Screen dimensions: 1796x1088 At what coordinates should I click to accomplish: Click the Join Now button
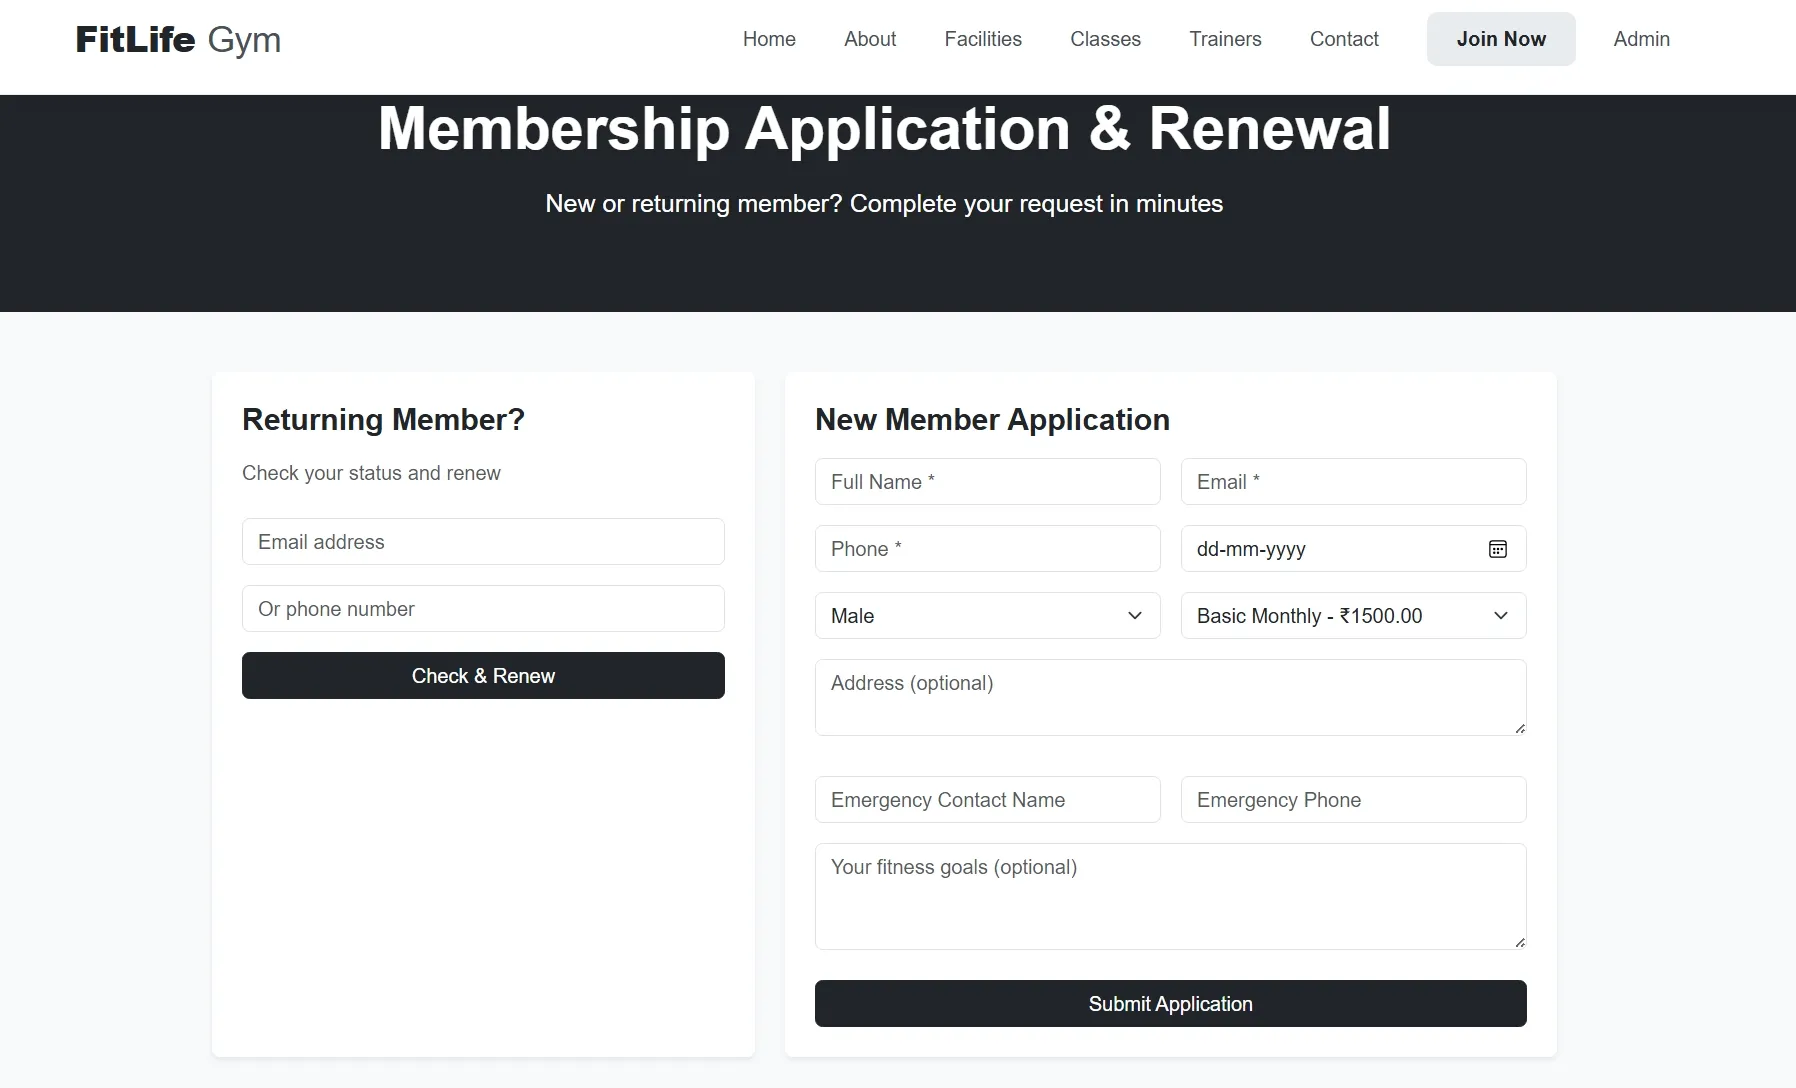[1500, 39]
